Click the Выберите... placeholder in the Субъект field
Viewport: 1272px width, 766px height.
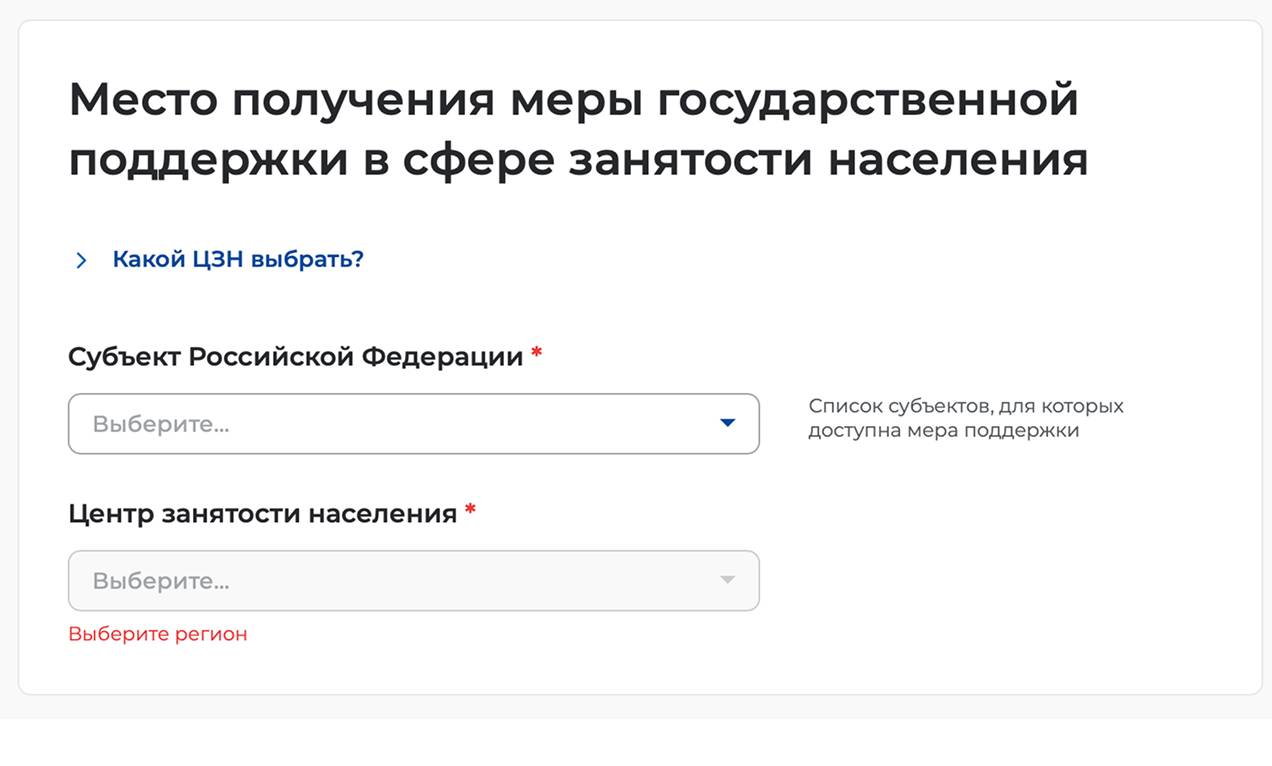pos(161,424)
